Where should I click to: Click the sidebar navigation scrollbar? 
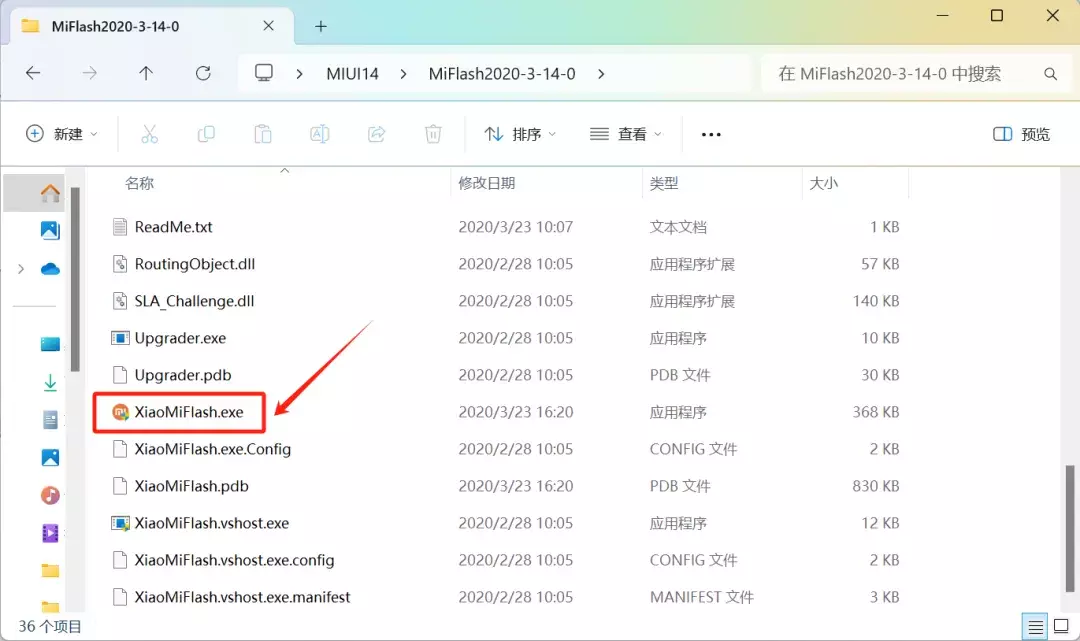point(74,279)
